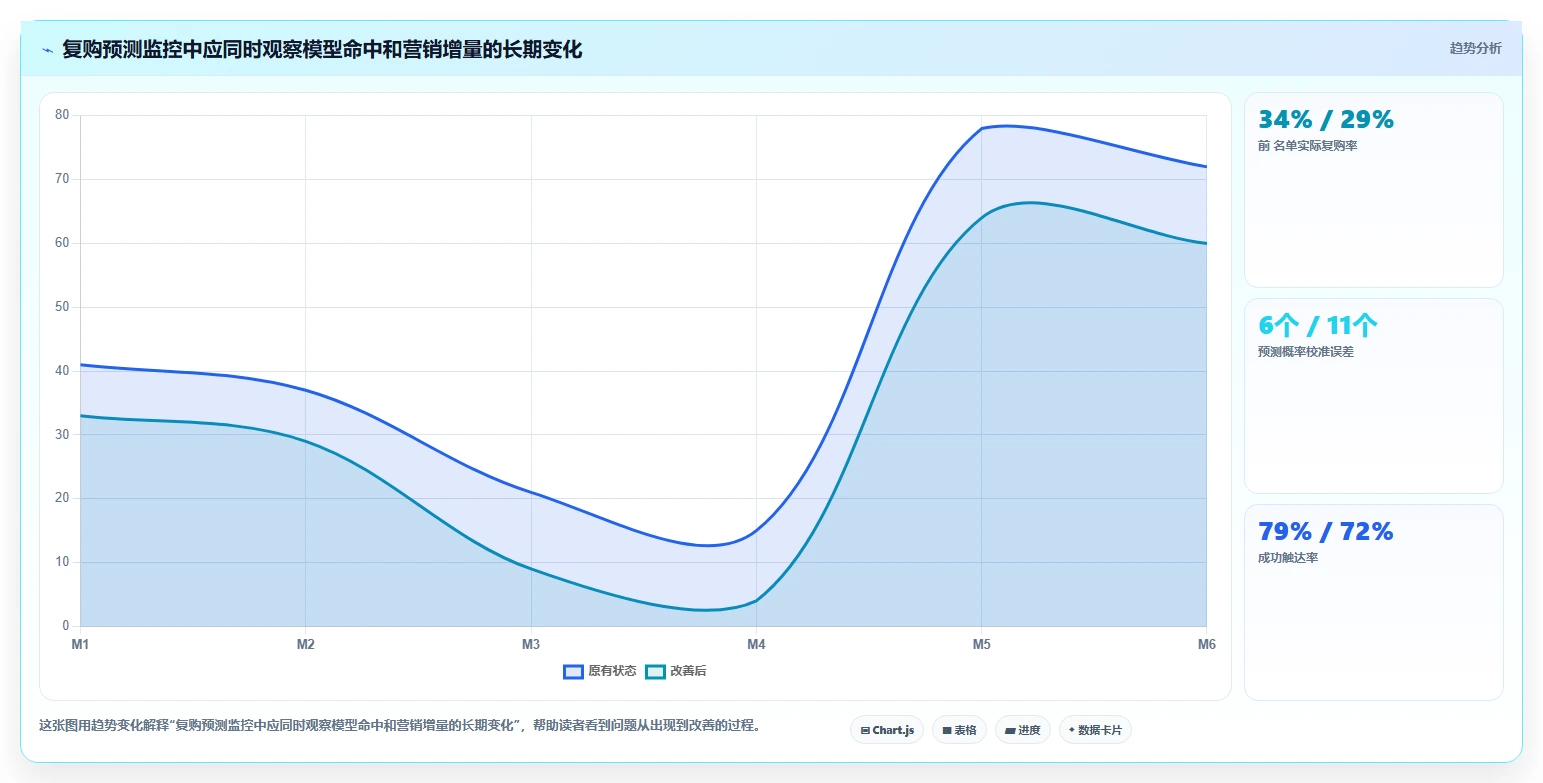
Task: Click the Chart.js tag icon
Action: coord(865,731)
